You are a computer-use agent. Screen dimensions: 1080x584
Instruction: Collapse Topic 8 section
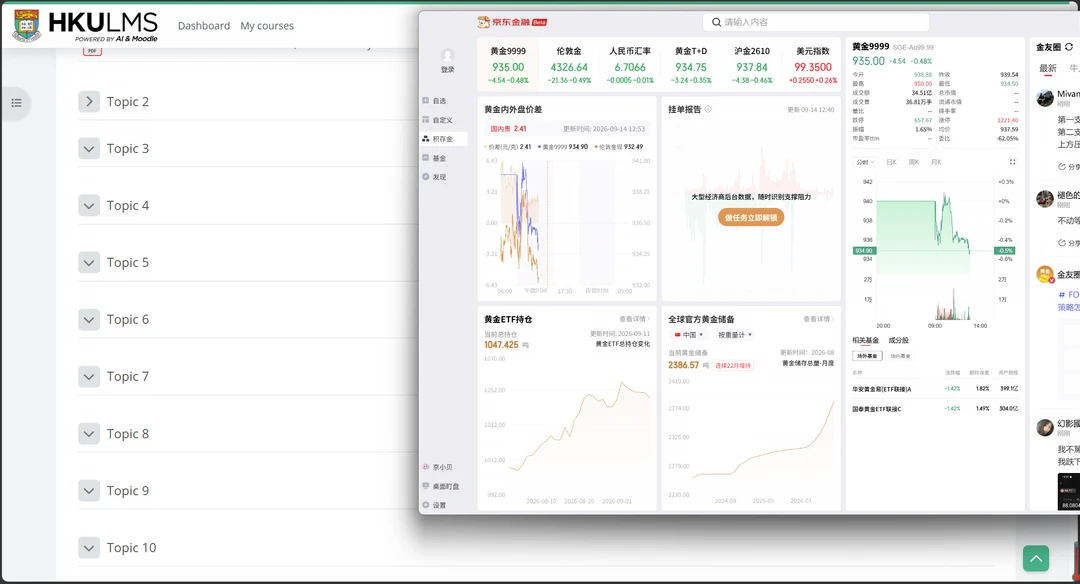tap(89, 434)
